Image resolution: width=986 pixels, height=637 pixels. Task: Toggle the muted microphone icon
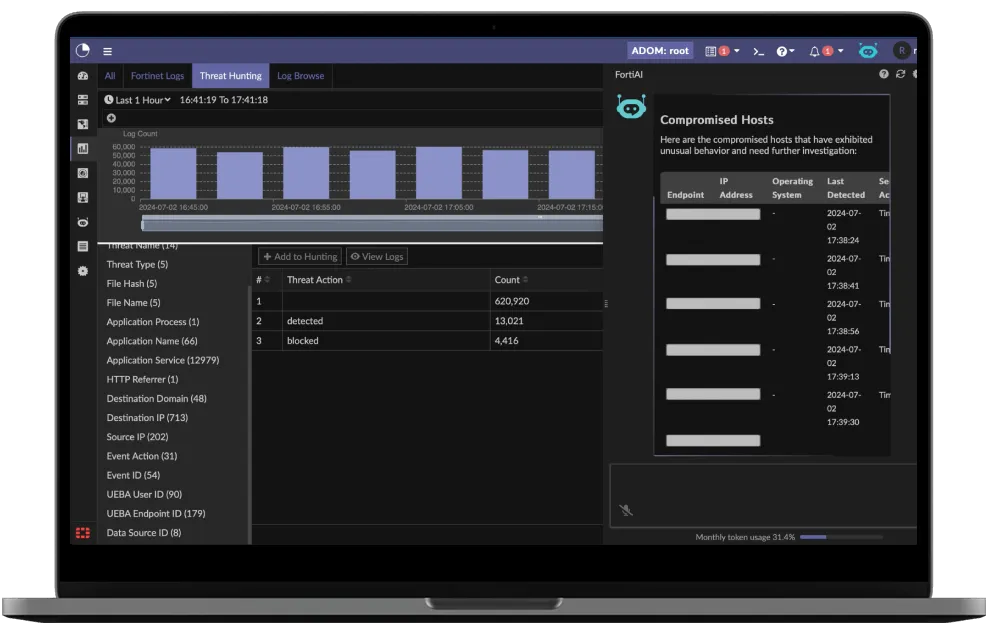tap(626, 510)
